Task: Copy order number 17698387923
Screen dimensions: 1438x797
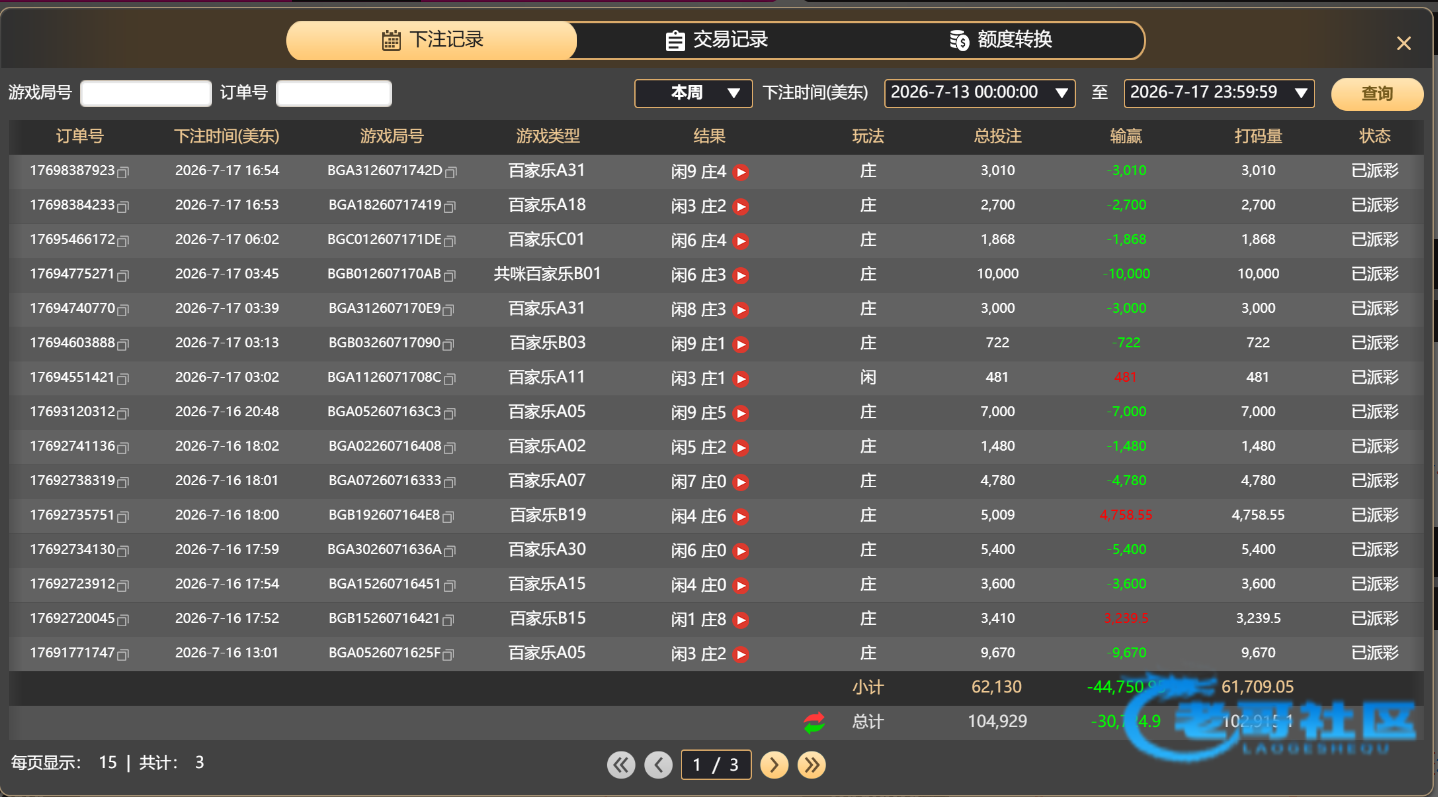Action: coord(123,173)
